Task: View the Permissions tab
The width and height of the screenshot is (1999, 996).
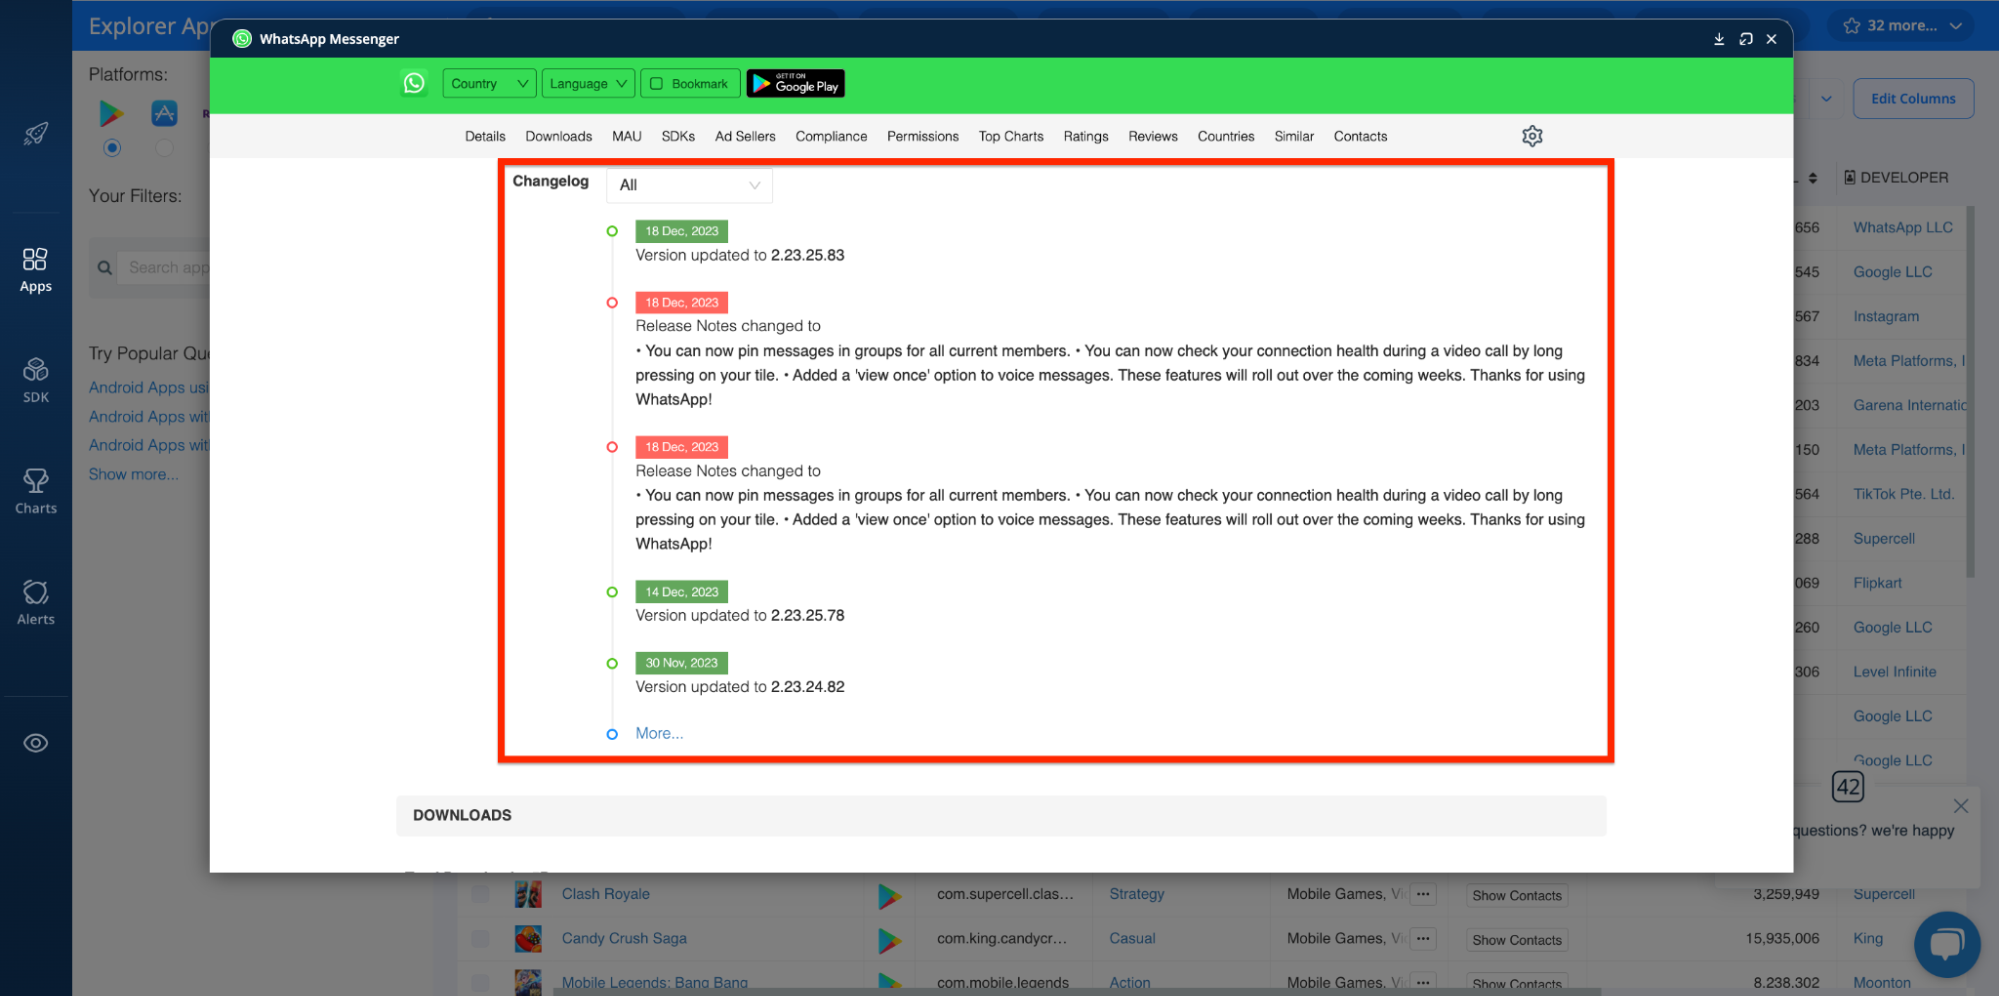Action: point(923,136)
